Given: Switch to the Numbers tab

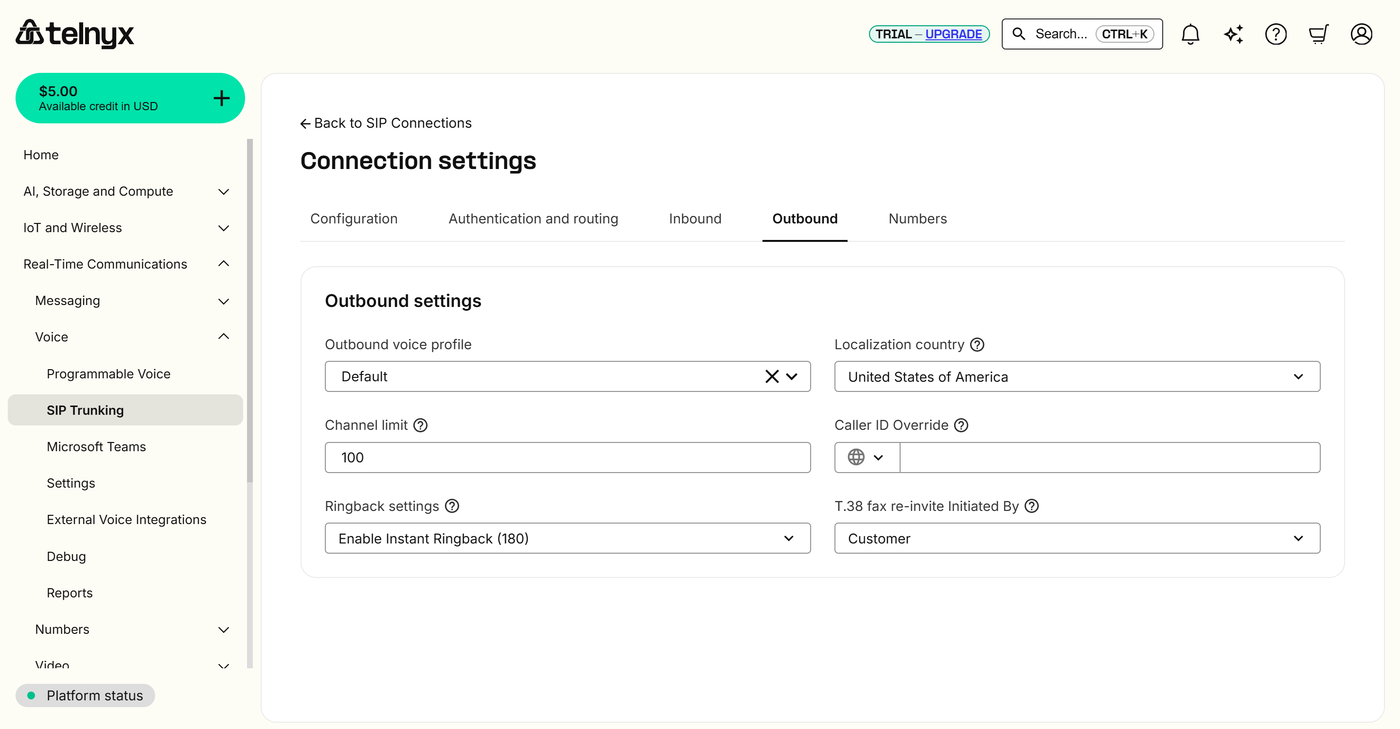Looking at the screenshot, I should [917, 219].
